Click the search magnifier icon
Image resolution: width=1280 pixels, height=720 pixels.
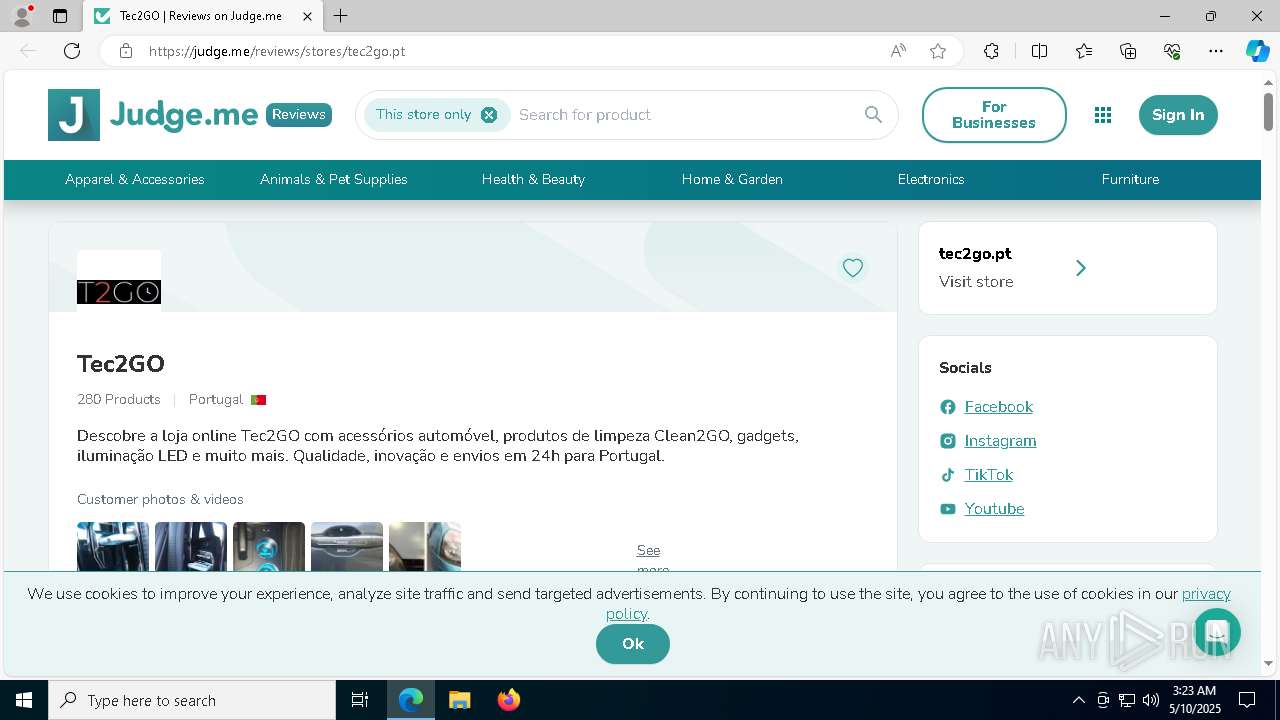(x=873, y=115)
